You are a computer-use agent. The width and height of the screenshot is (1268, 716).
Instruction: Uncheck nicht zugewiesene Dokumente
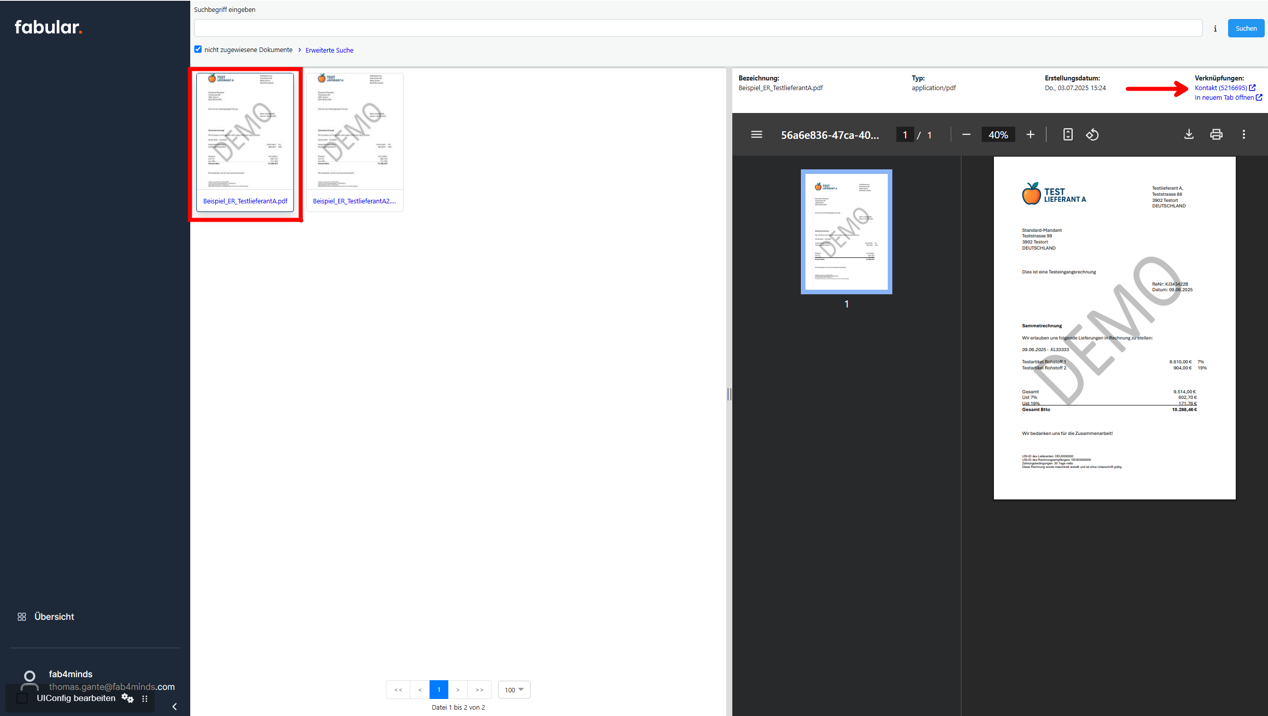click(x=198, y=49)
